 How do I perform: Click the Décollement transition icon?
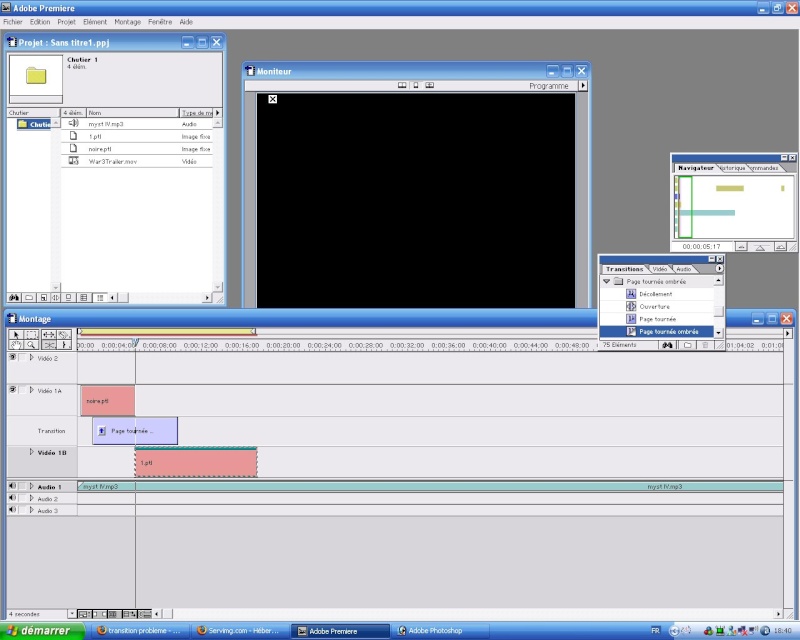(x=631, y=294)
